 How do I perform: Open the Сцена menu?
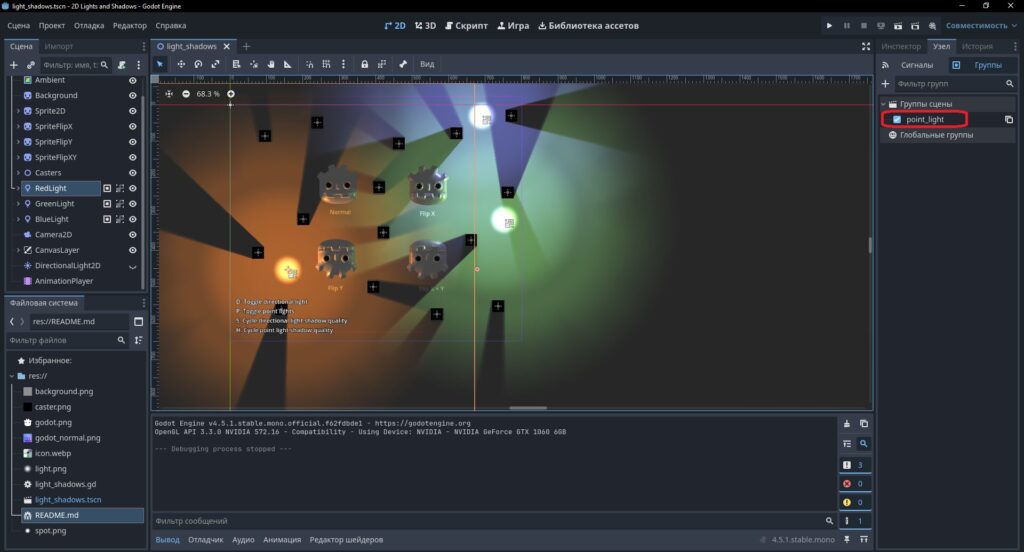click(x=18, y=25)
